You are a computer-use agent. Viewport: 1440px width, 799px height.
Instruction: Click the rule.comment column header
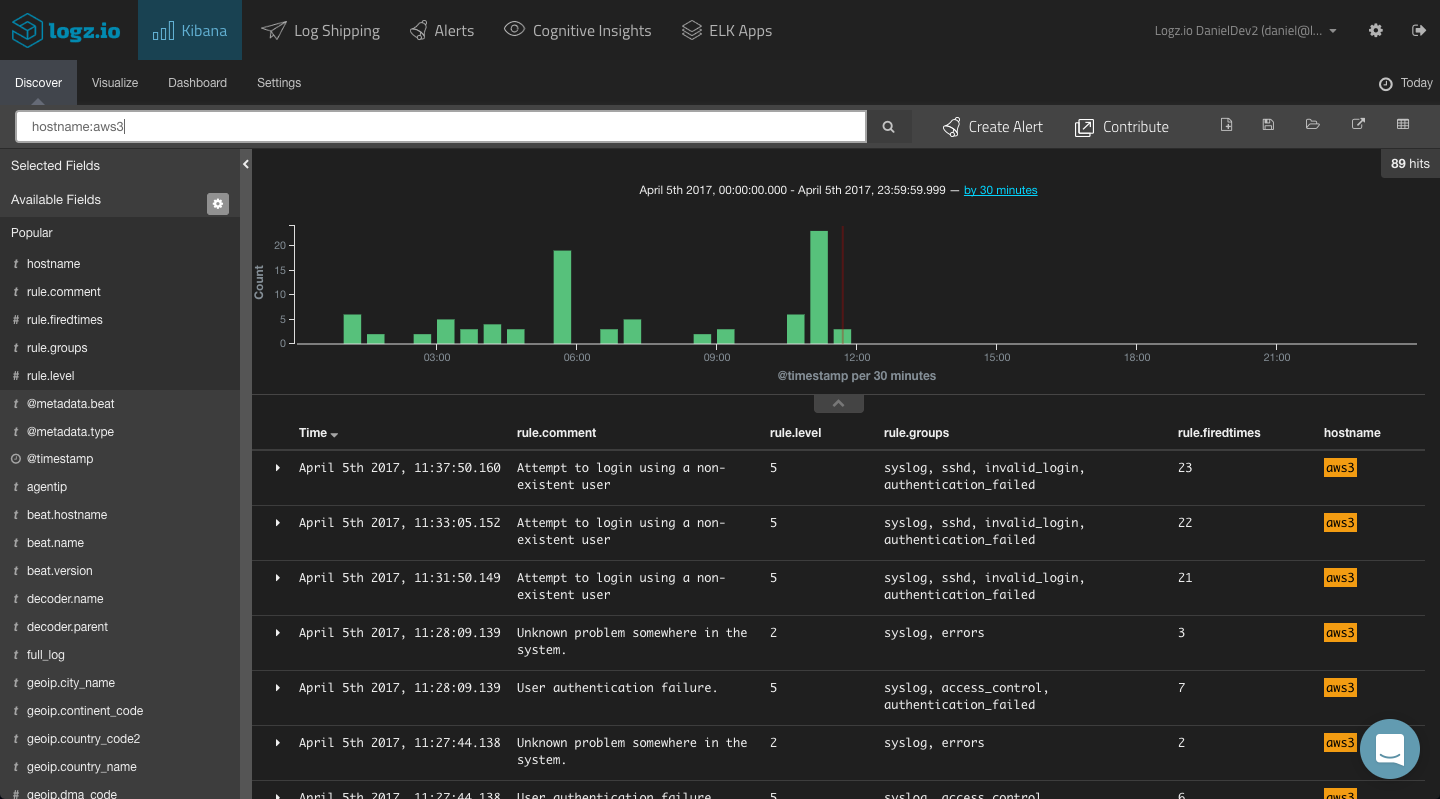[x=556, y=433]
